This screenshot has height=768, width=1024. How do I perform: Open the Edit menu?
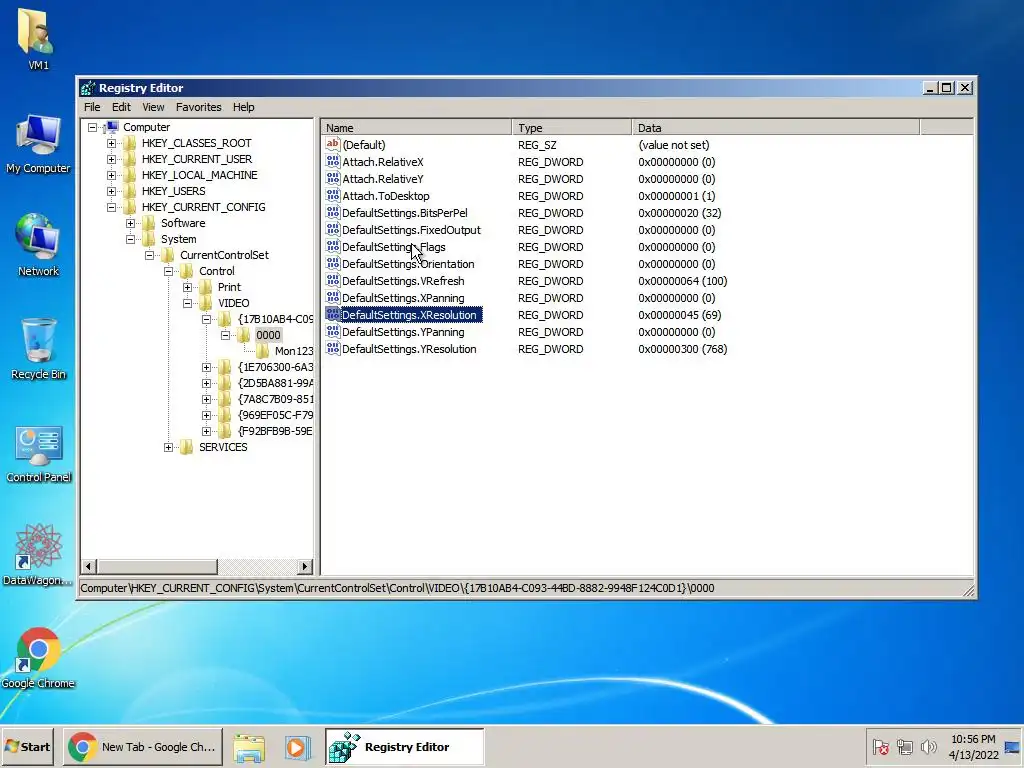coord(121,107)
